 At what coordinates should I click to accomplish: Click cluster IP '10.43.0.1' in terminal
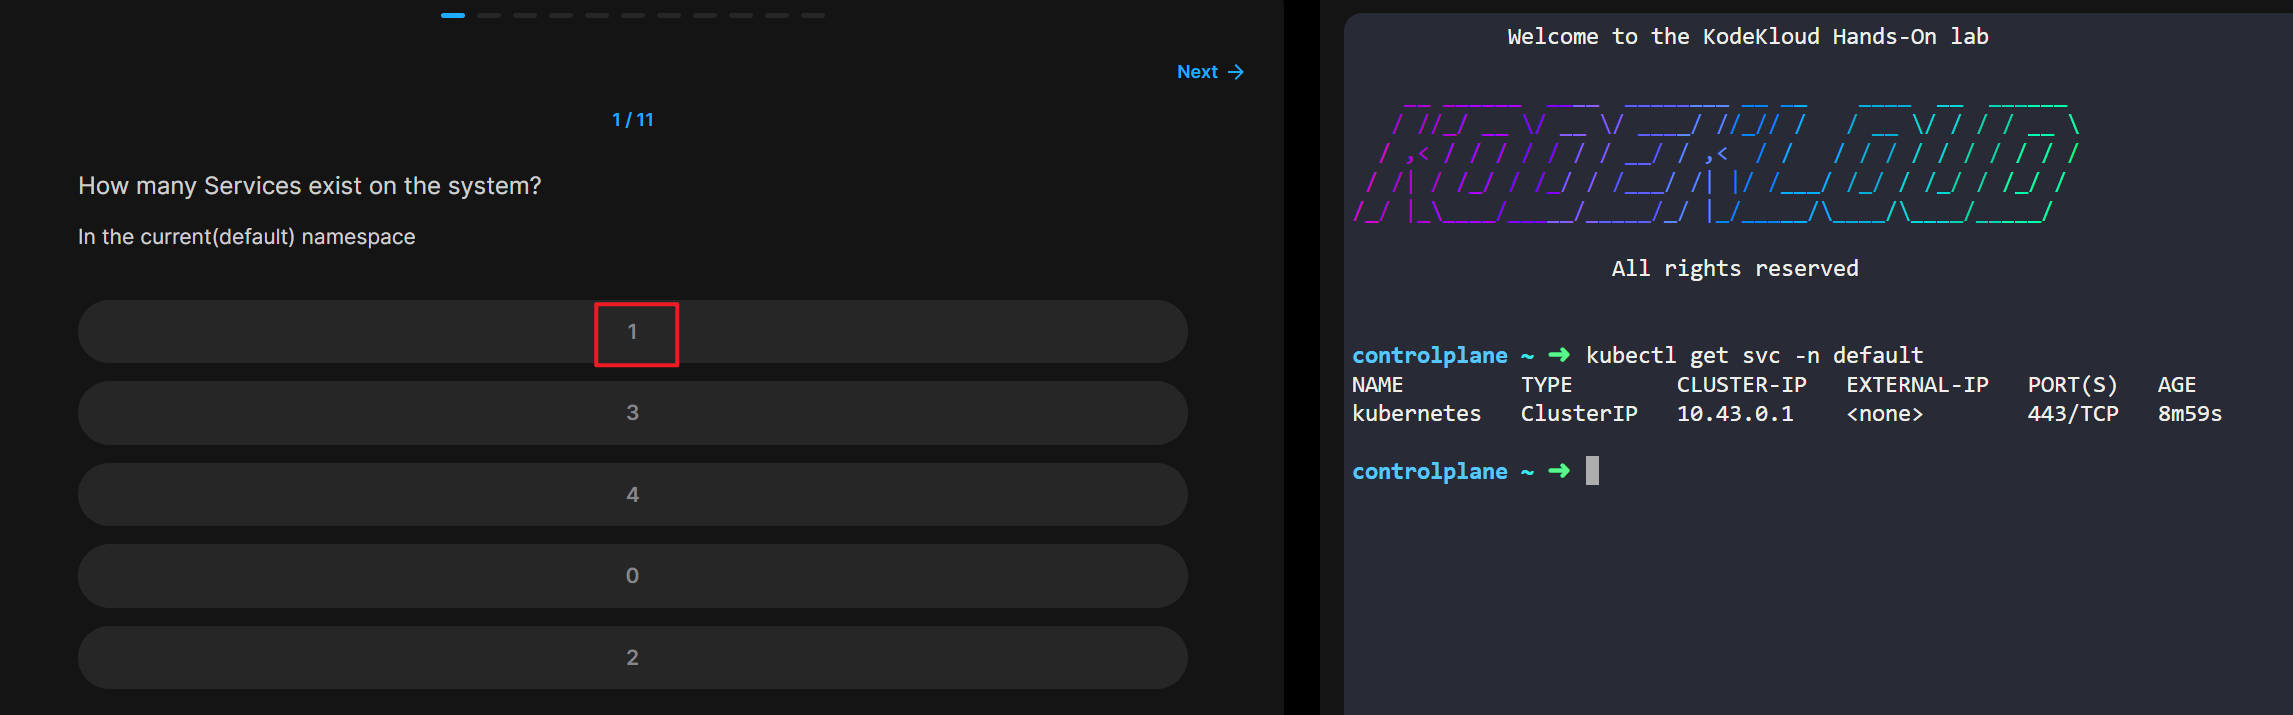click(1735, 414)
